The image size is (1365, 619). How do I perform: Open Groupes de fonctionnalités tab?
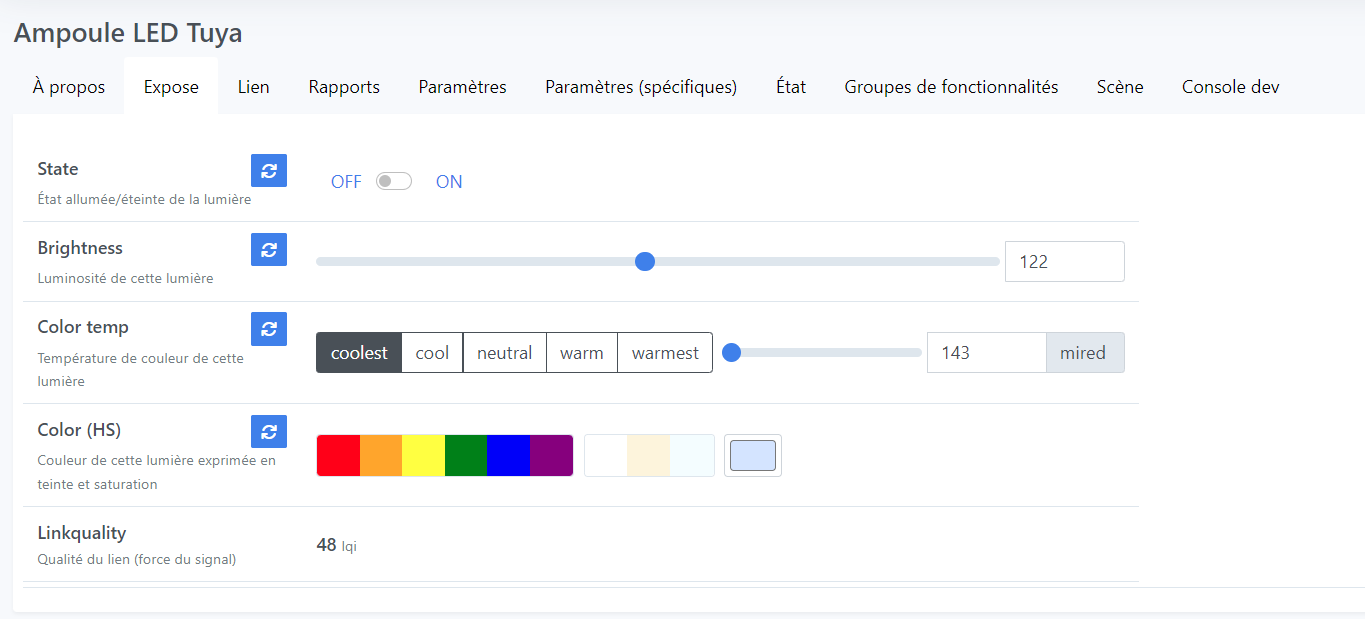(951, 87)
